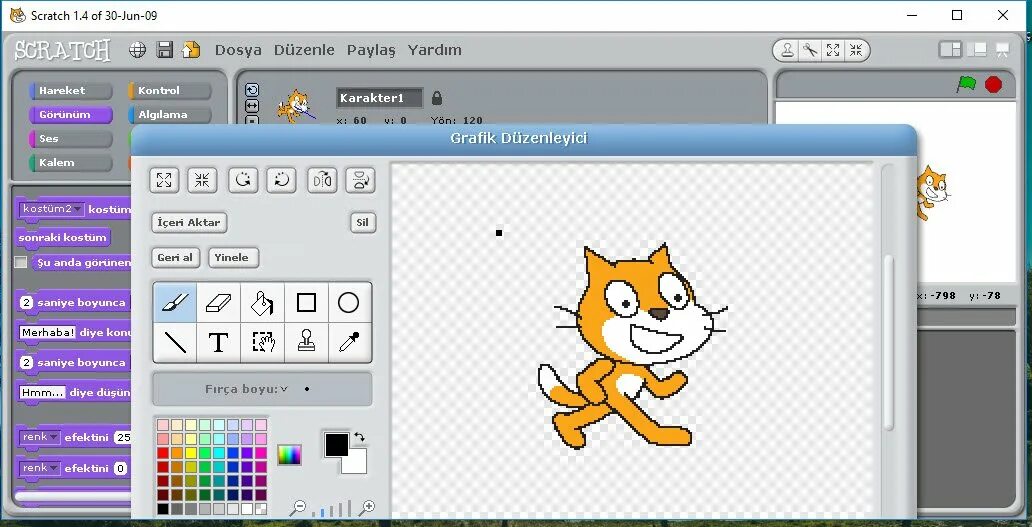Click the scissors delete icon in main toolbar

pyautogui.click(x=810, y=50)
